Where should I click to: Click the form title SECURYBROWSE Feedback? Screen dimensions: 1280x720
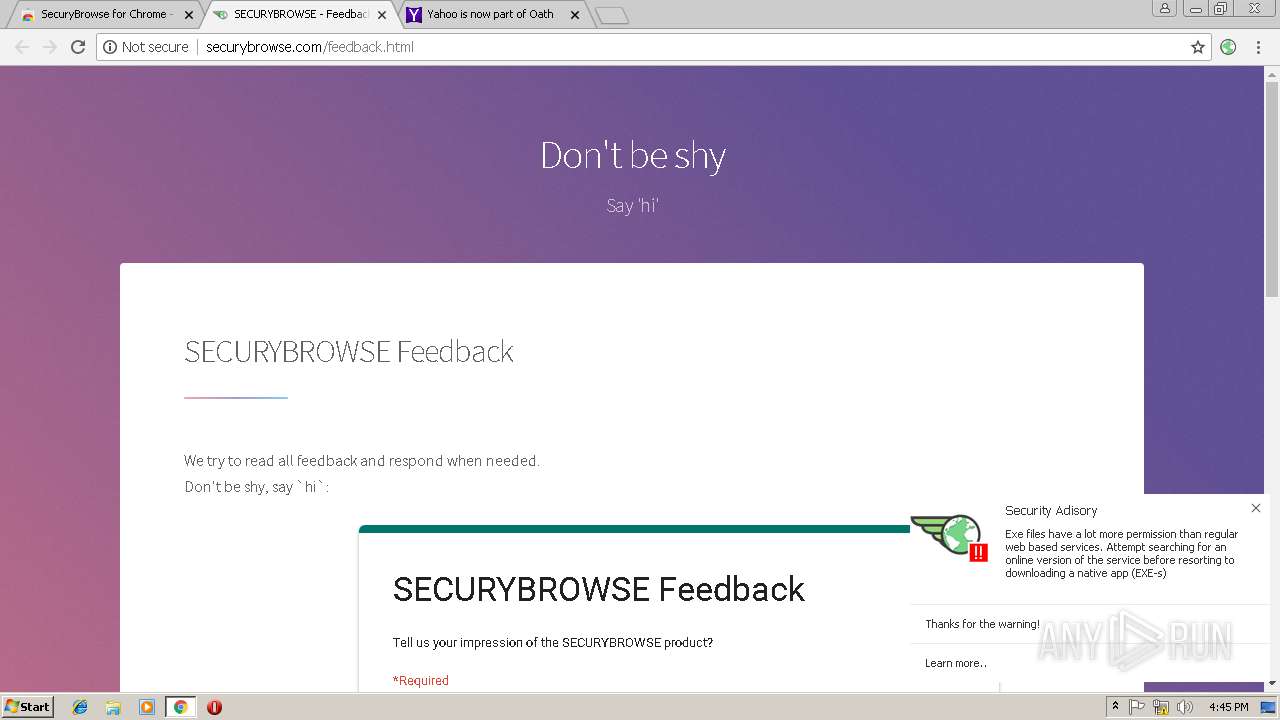[598, 589]
